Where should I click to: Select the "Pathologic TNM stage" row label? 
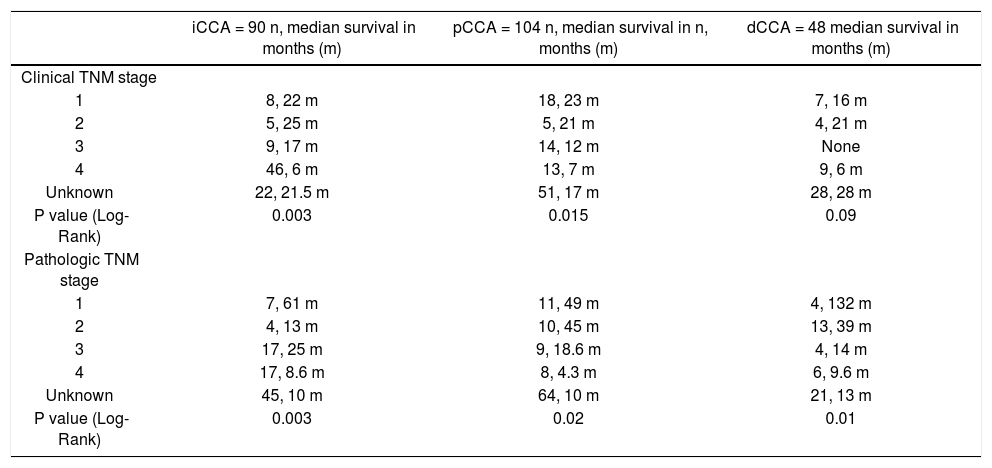(x=79, y=270)
